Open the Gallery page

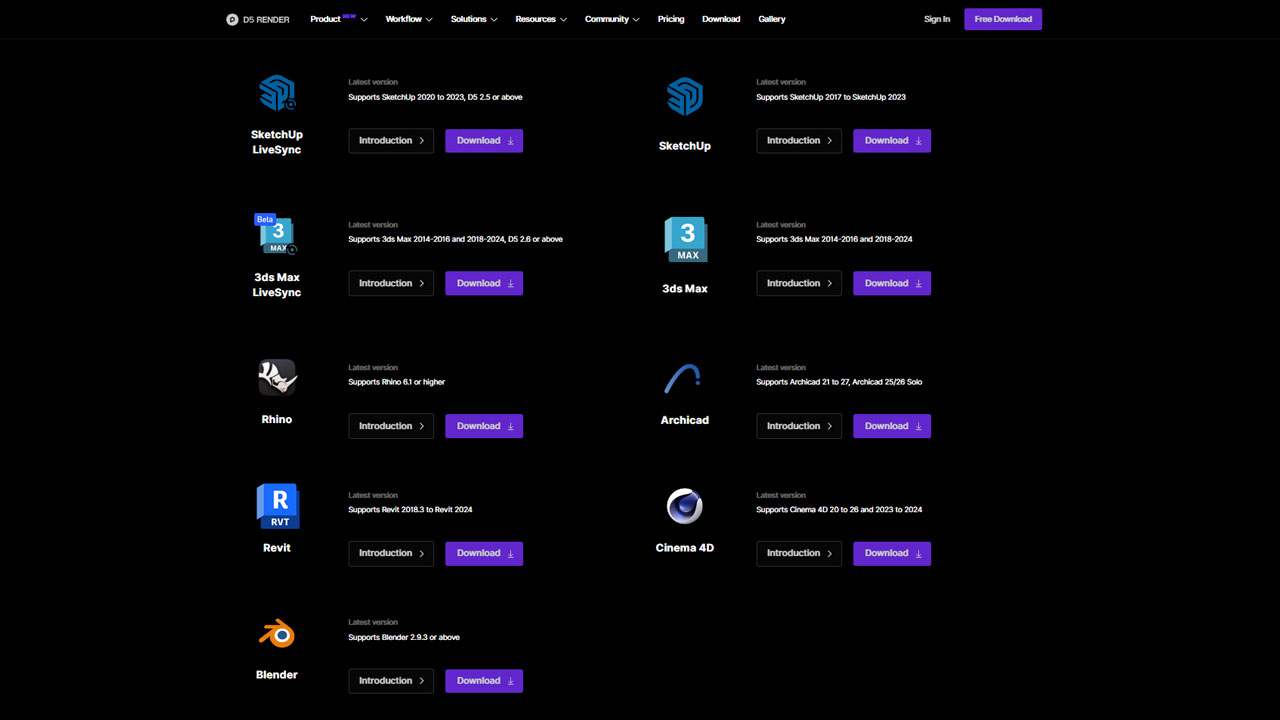click(772, 19)
